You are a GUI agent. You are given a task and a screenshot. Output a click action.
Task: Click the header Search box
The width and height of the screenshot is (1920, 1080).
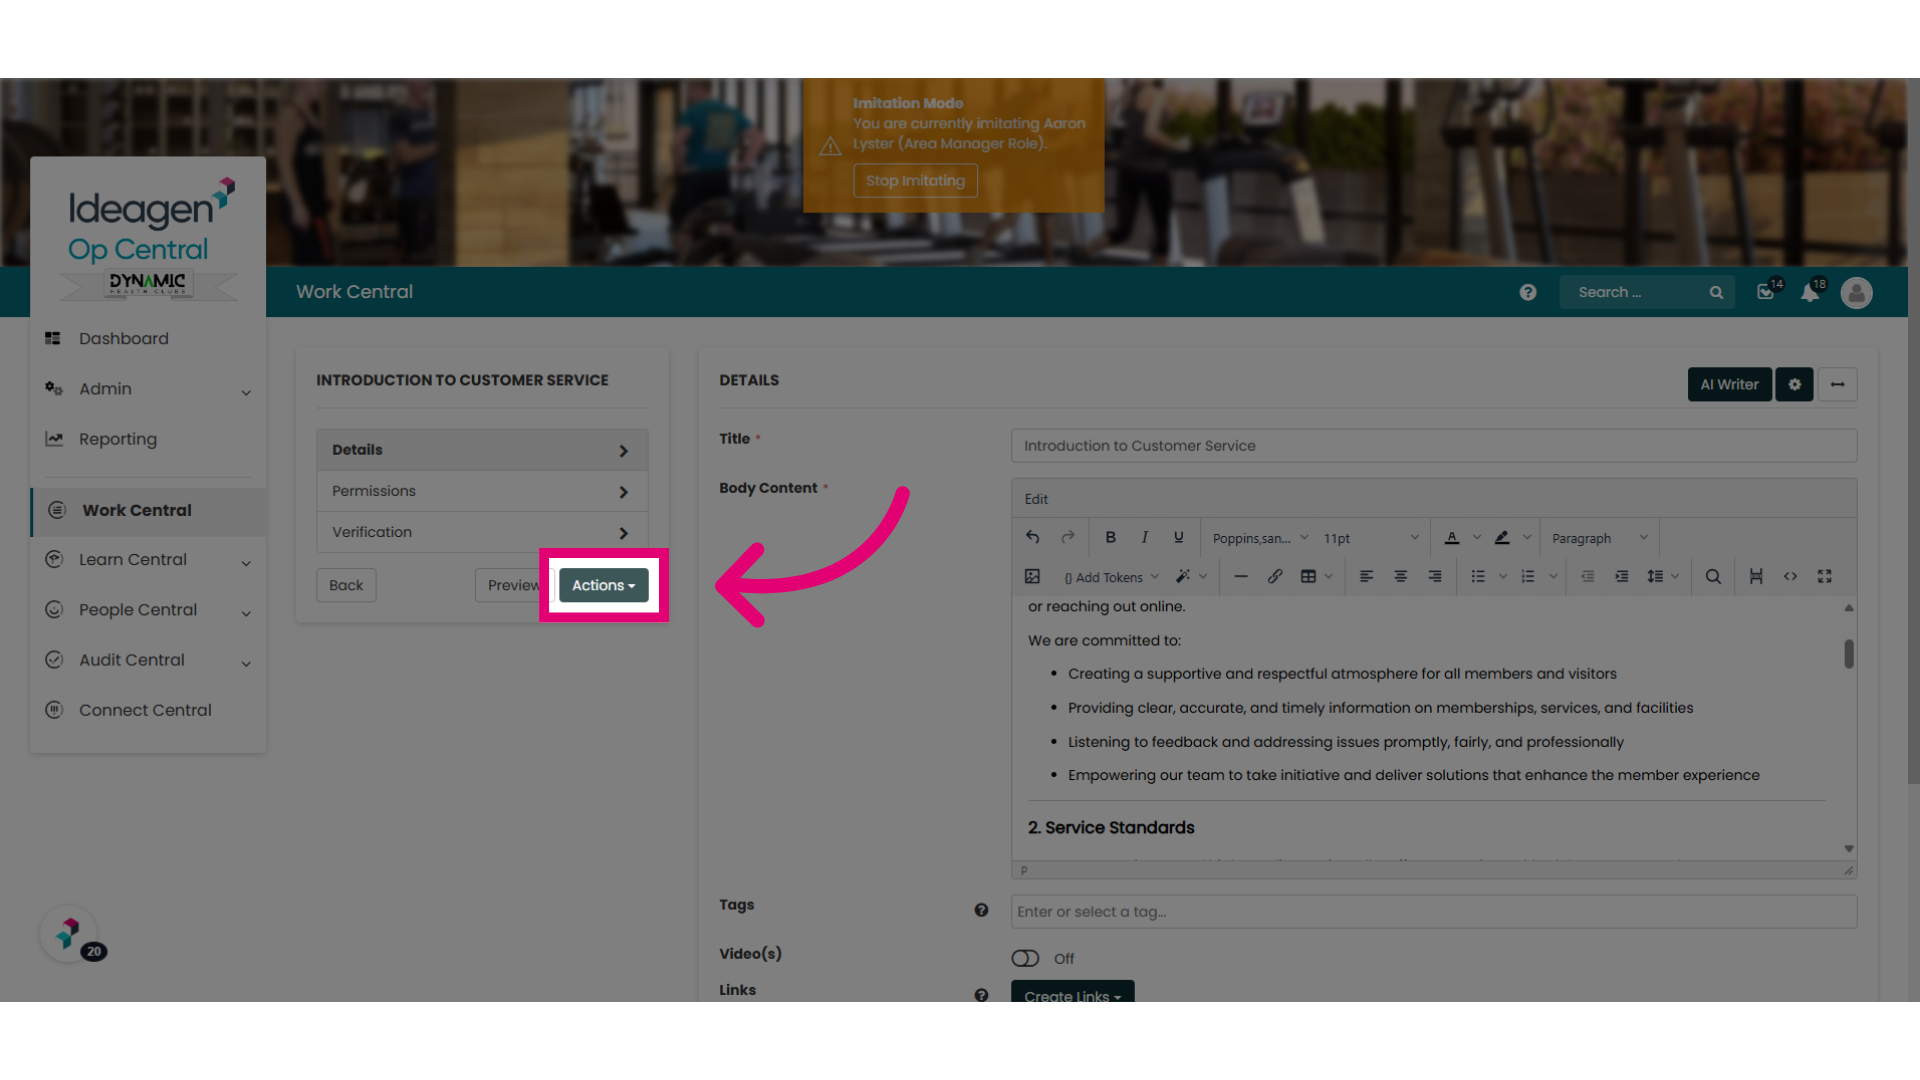point(1645,292)
